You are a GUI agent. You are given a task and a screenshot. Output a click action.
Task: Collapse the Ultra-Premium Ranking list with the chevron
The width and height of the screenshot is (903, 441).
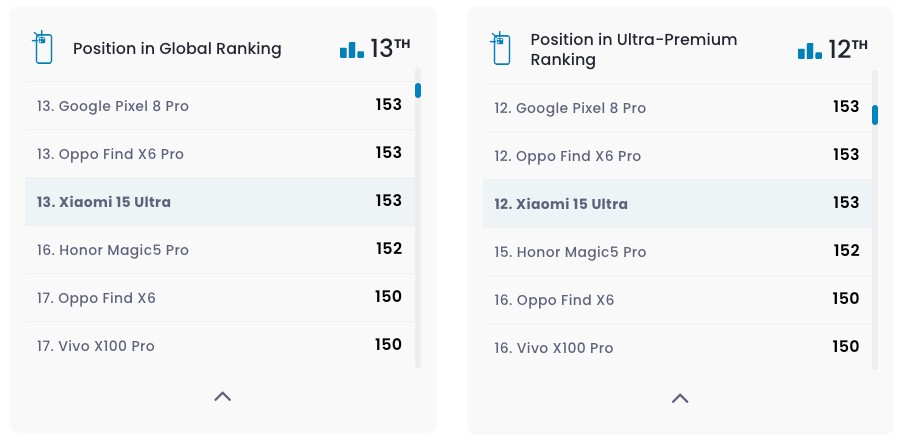pyautogui.click(x=680, y=399)
